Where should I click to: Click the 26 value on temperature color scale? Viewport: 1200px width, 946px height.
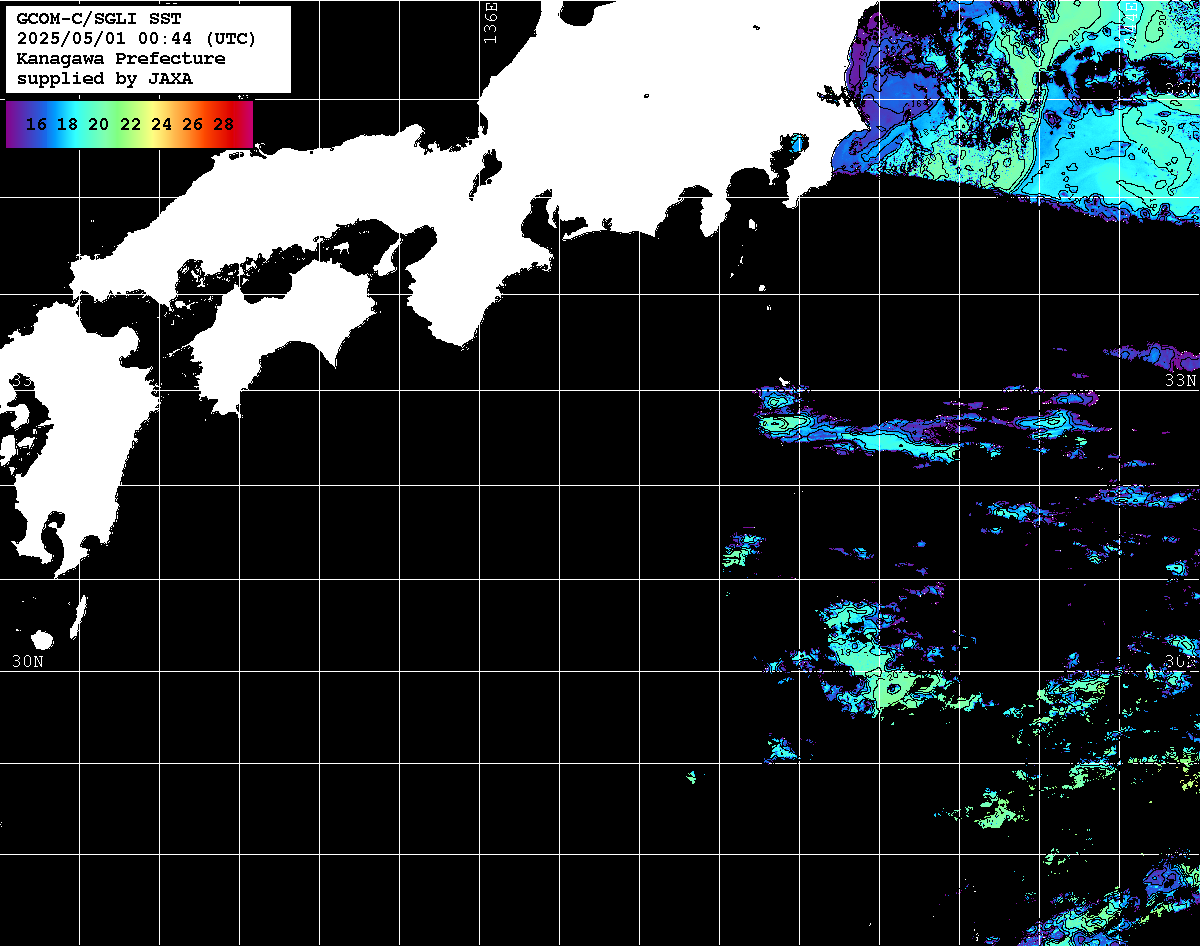coord(193,124)
